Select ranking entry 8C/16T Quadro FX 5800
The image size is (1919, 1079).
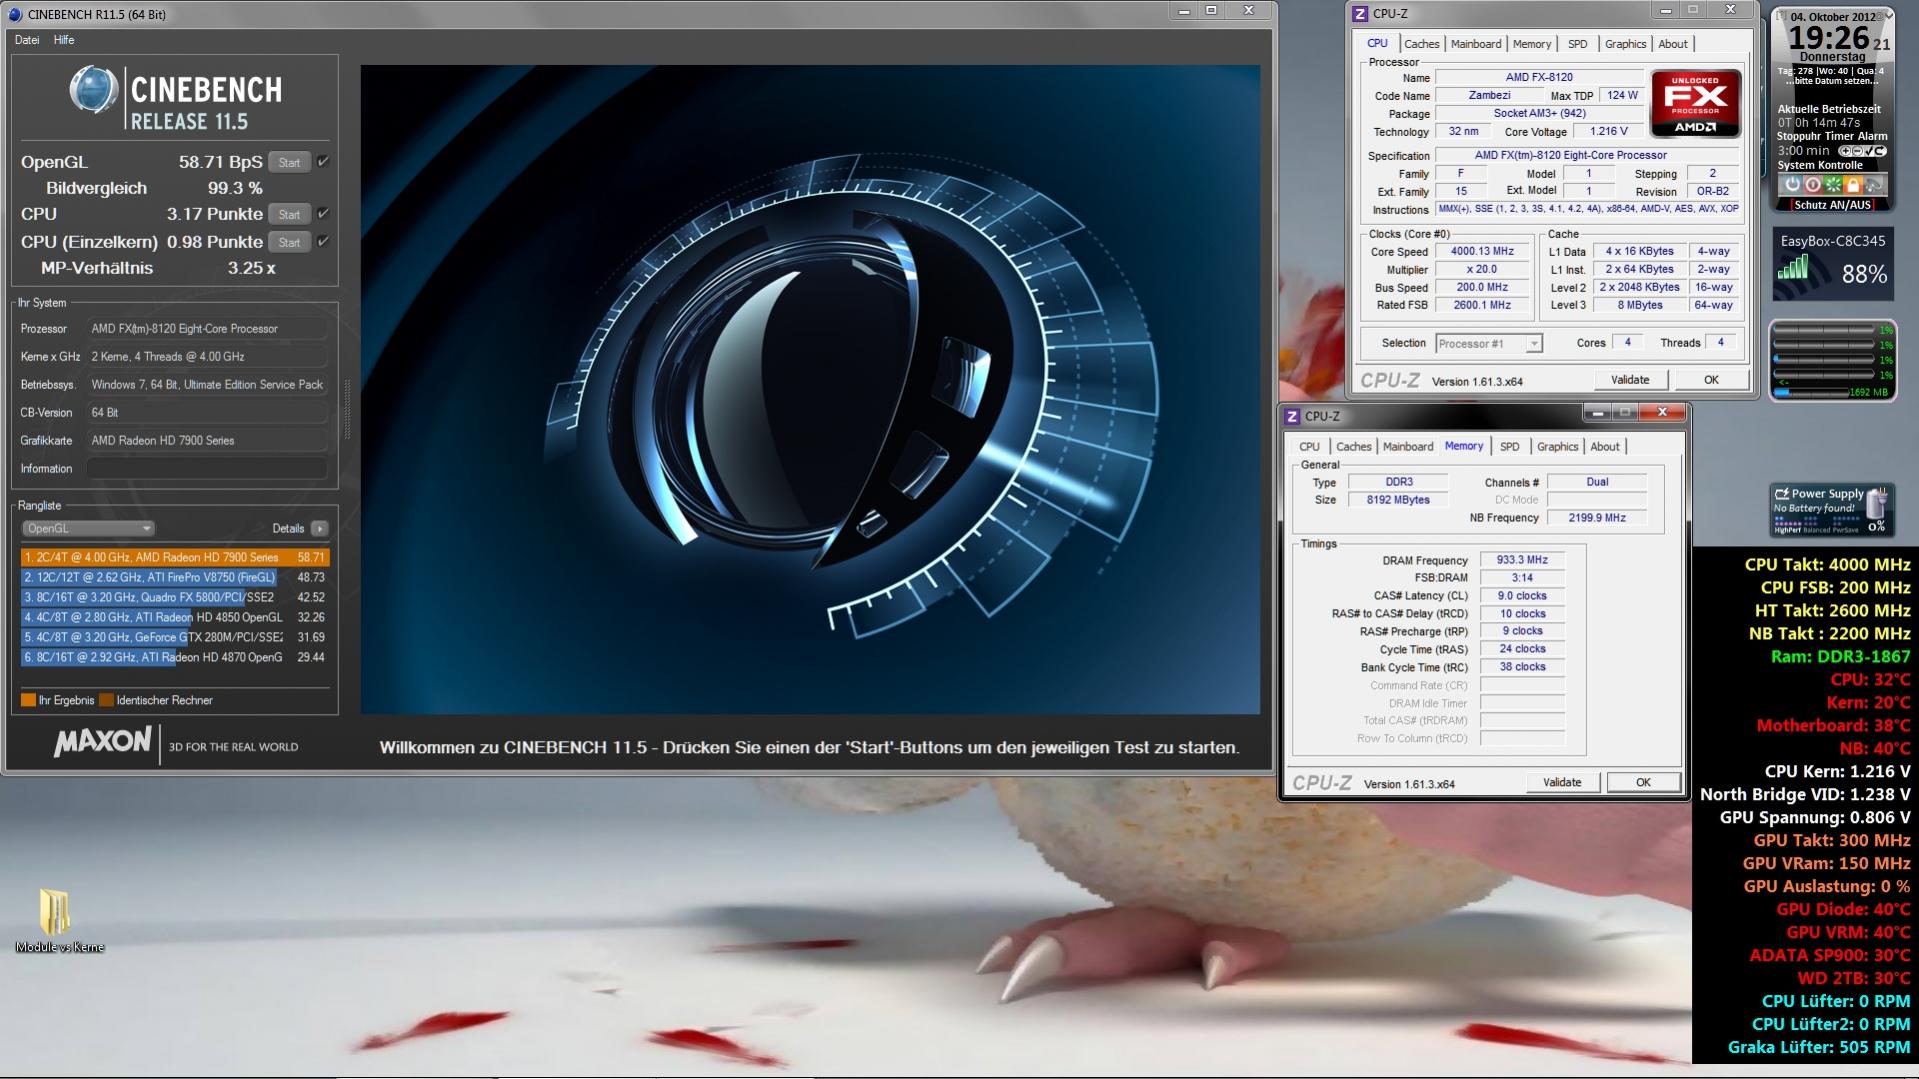175,597
